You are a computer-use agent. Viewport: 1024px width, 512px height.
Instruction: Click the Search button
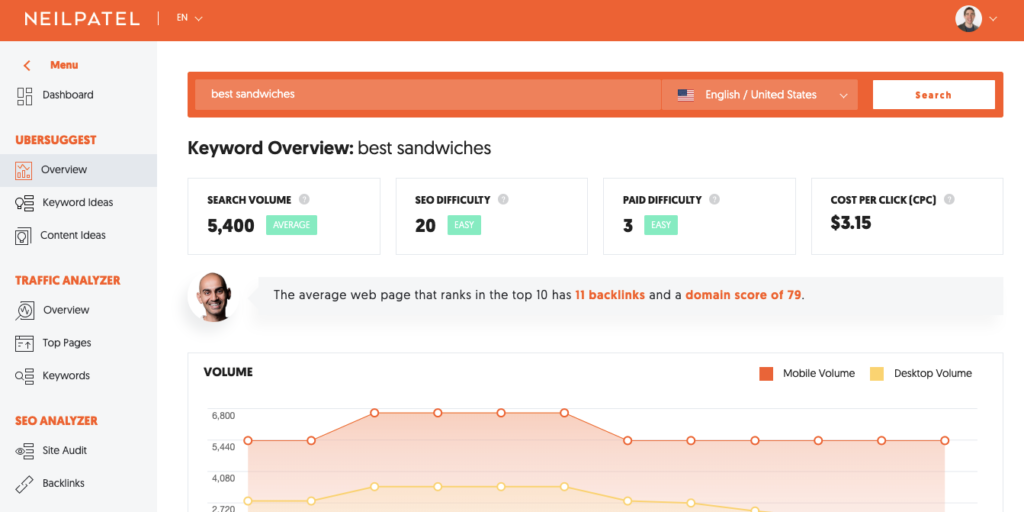coord(934,95)
